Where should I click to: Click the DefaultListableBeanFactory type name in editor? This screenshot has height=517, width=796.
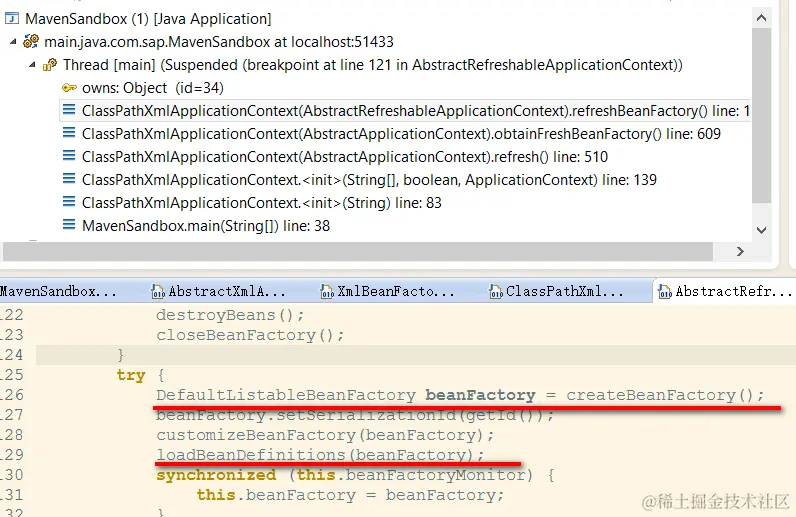pos(286,395)
